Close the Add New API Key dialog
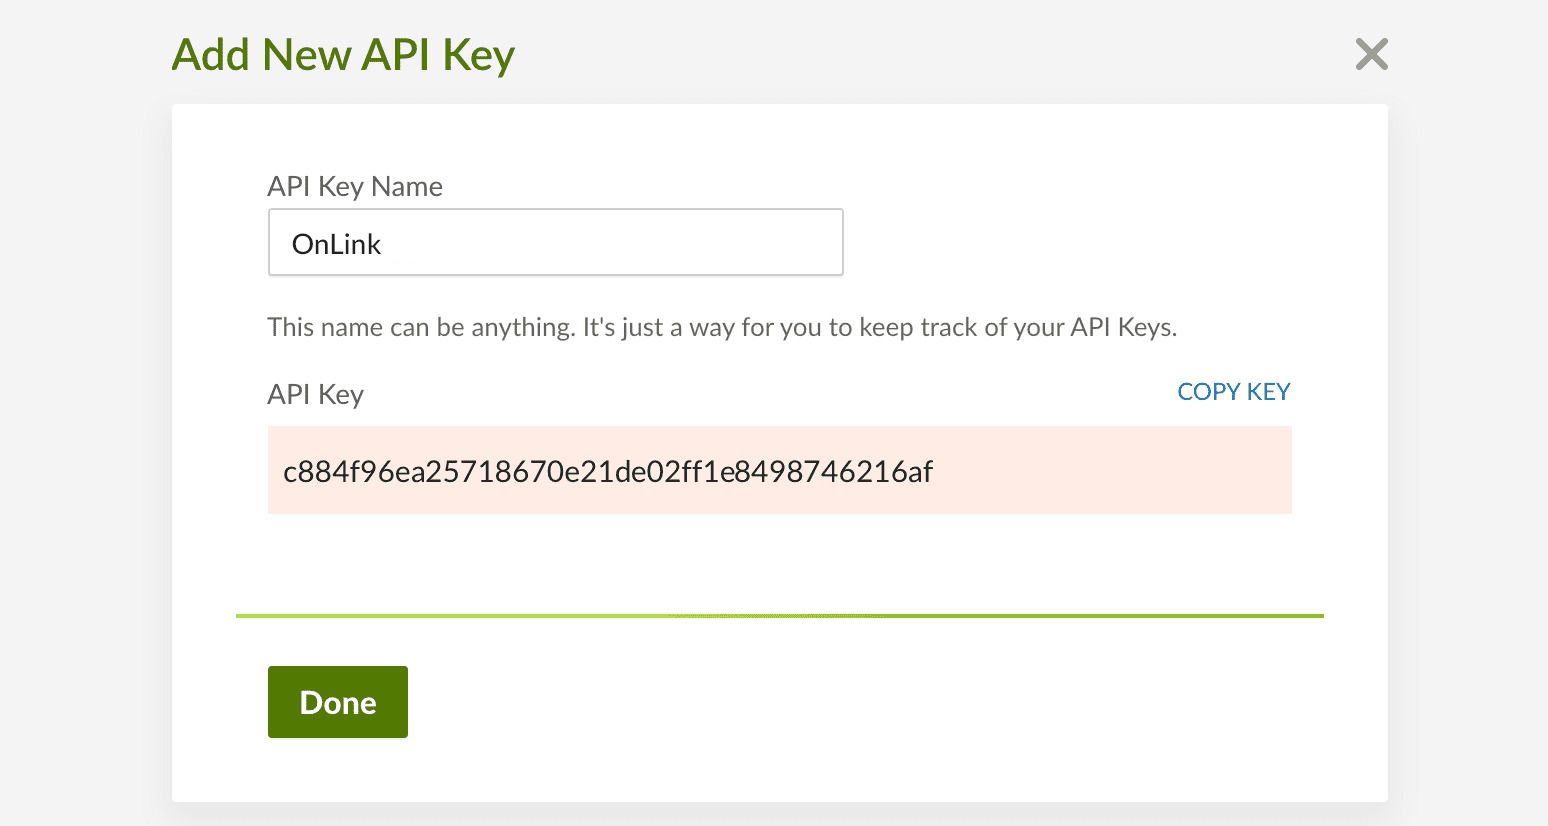The image size is (1548, 826). point(1371,54)
